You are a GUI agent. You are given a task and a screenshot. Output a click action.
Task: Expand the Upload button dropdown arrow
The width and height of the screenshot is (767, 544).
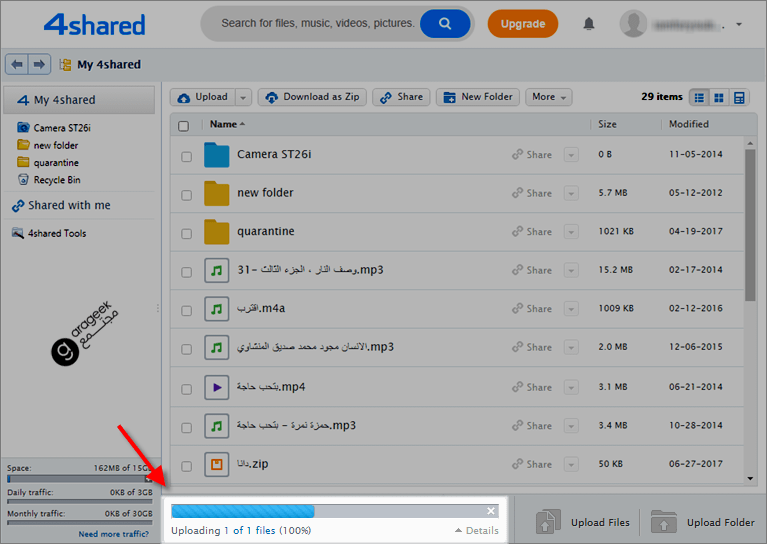coord(243,97)
